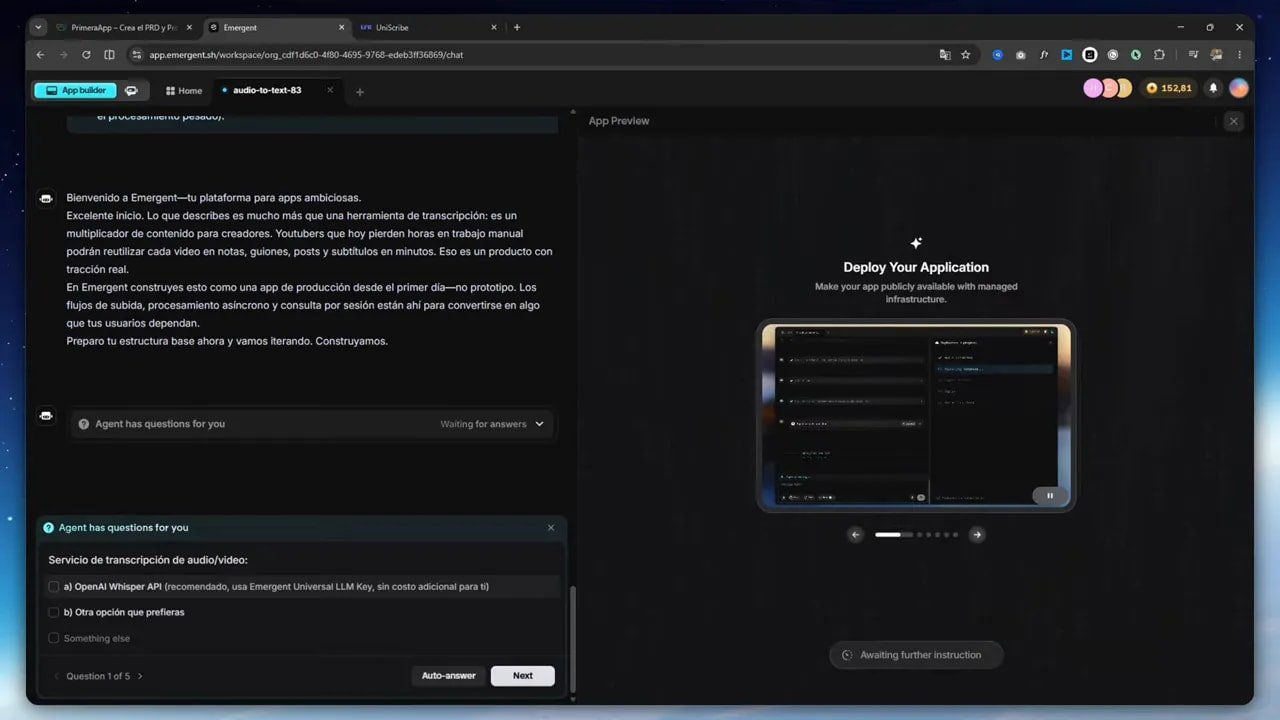Add a new workspace tab with plus icon
Viewport: 1280px width, 720px height.
click(x=360, y=92)
